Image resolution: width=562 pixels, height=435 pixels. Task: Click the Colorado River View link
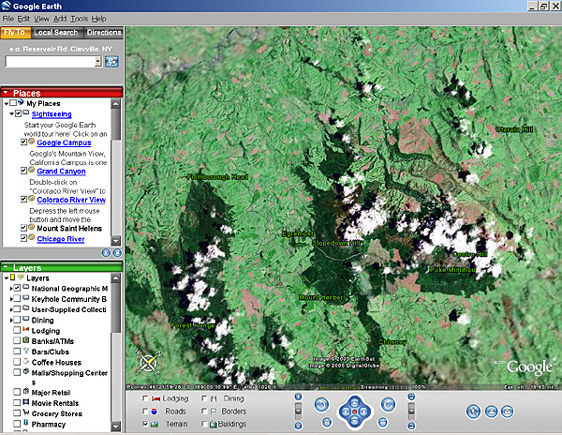(x=71, y=200)
